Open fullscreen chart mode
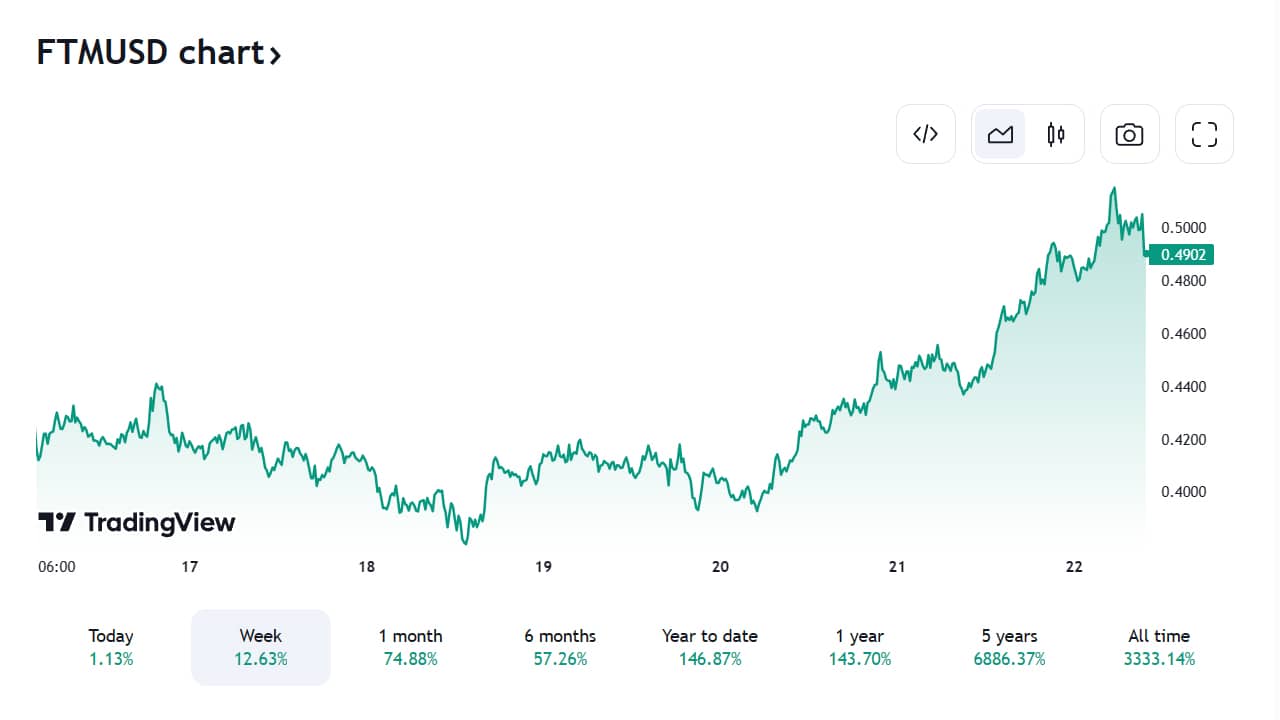 (1204, 134)
